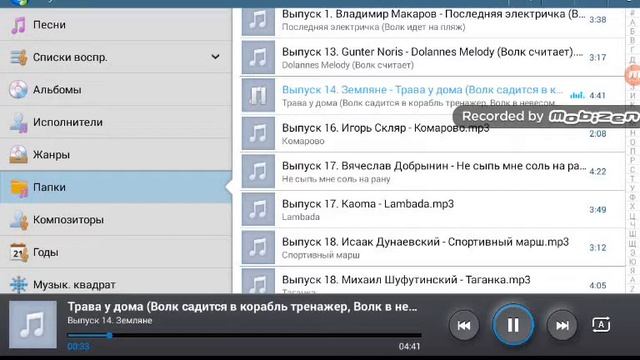Click elapsed time label in player

[78, 347]
